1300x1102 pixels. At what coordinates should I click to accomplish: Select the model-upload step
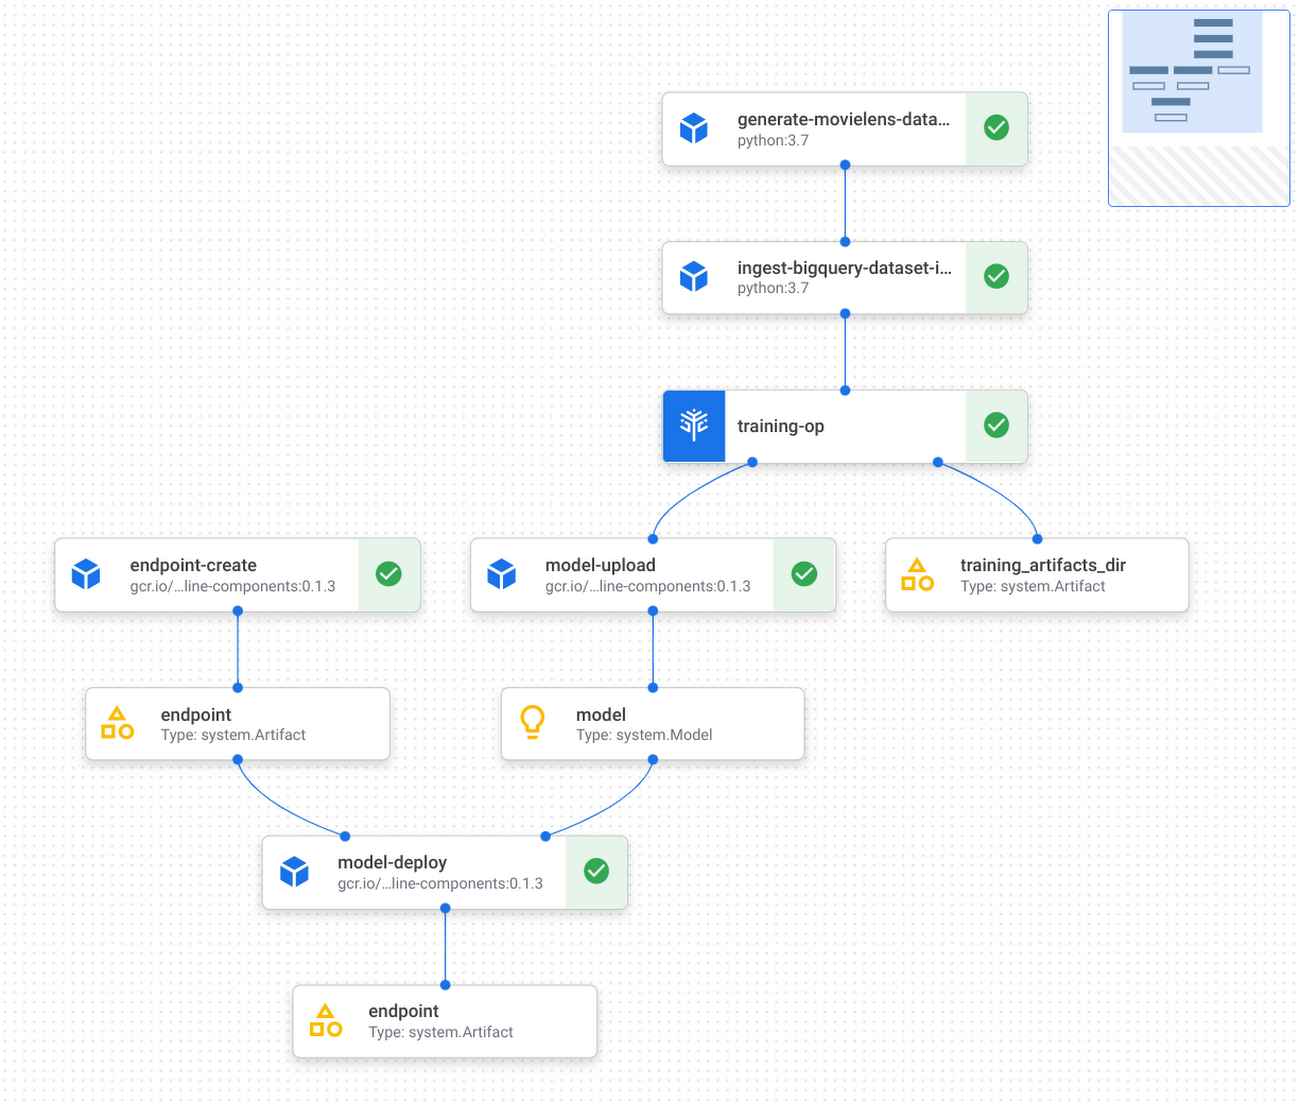[x=653, y=575]
